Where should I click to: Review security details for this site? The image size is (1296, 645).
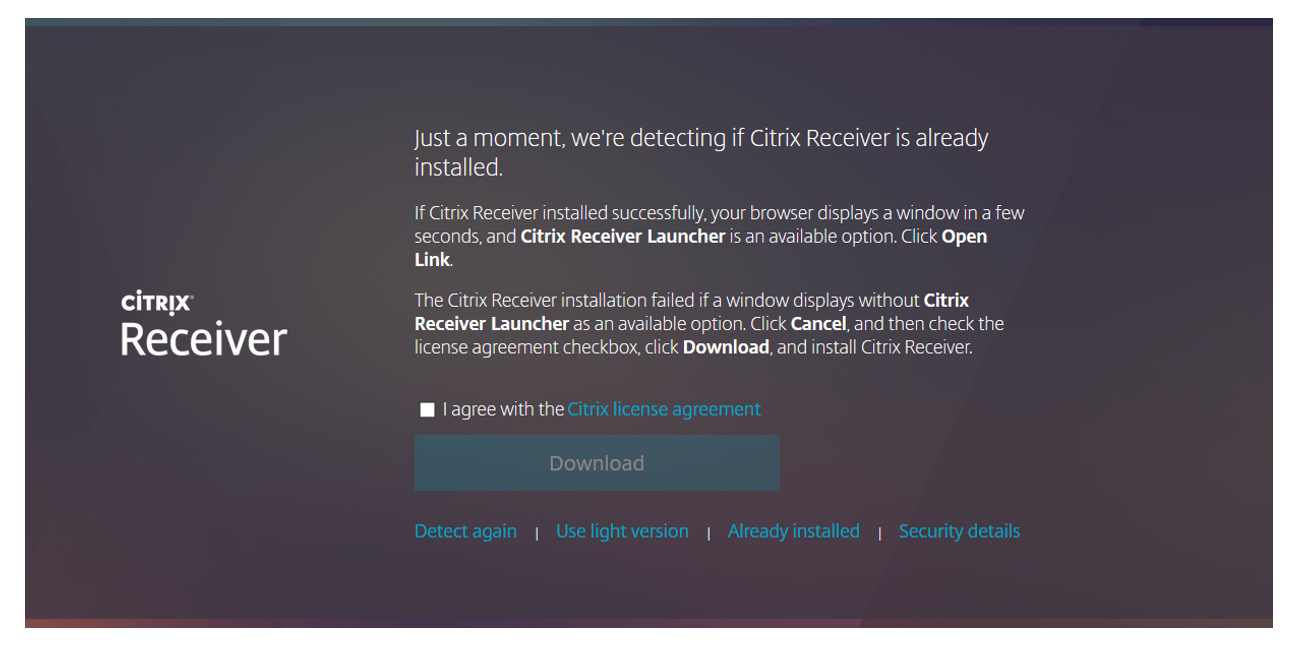click(x=959, y=531)
